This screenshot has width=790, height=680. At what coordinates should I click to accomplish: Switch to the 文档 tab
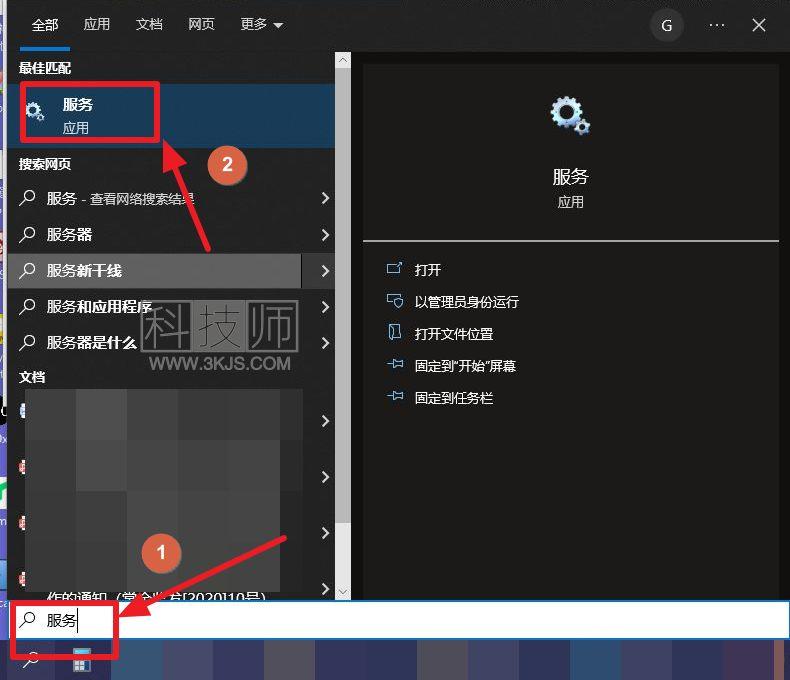point(149,24)
